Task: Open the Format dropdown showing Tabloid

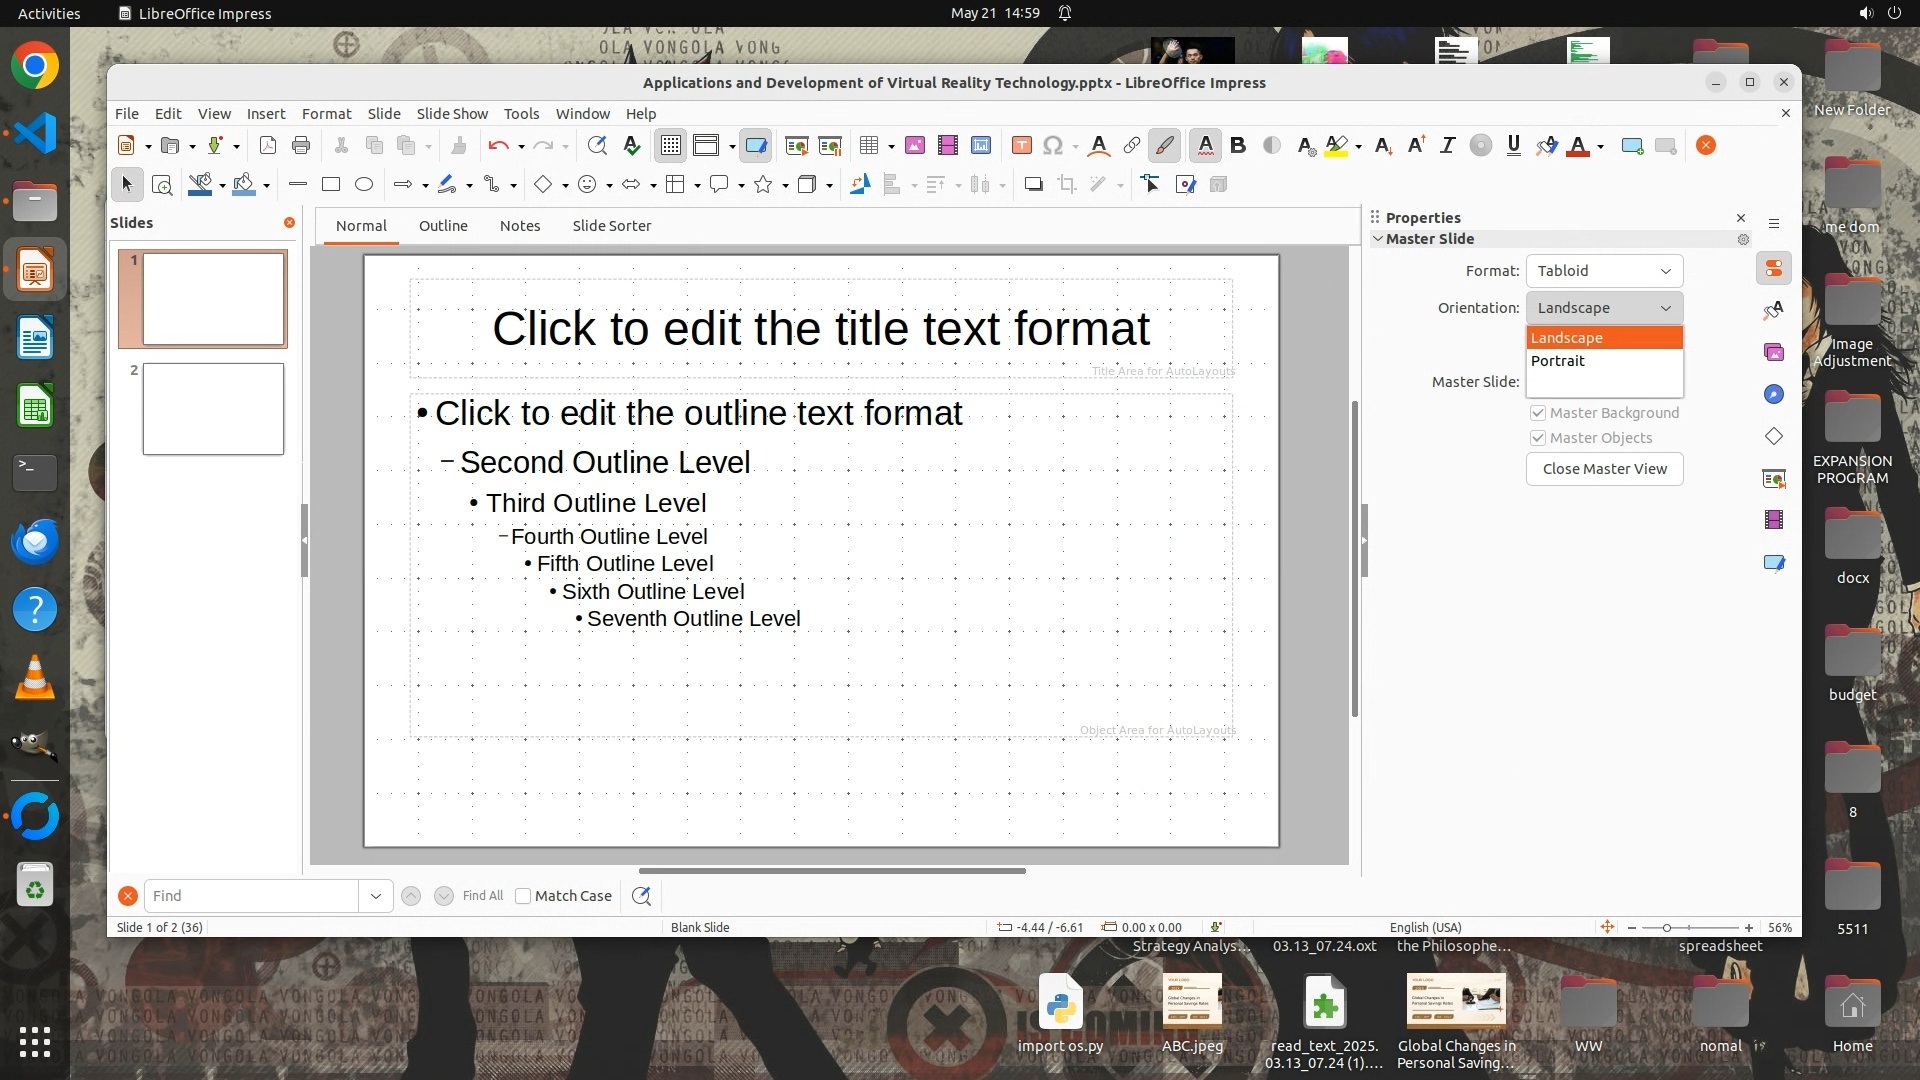Action: (x=1604, y=271)
